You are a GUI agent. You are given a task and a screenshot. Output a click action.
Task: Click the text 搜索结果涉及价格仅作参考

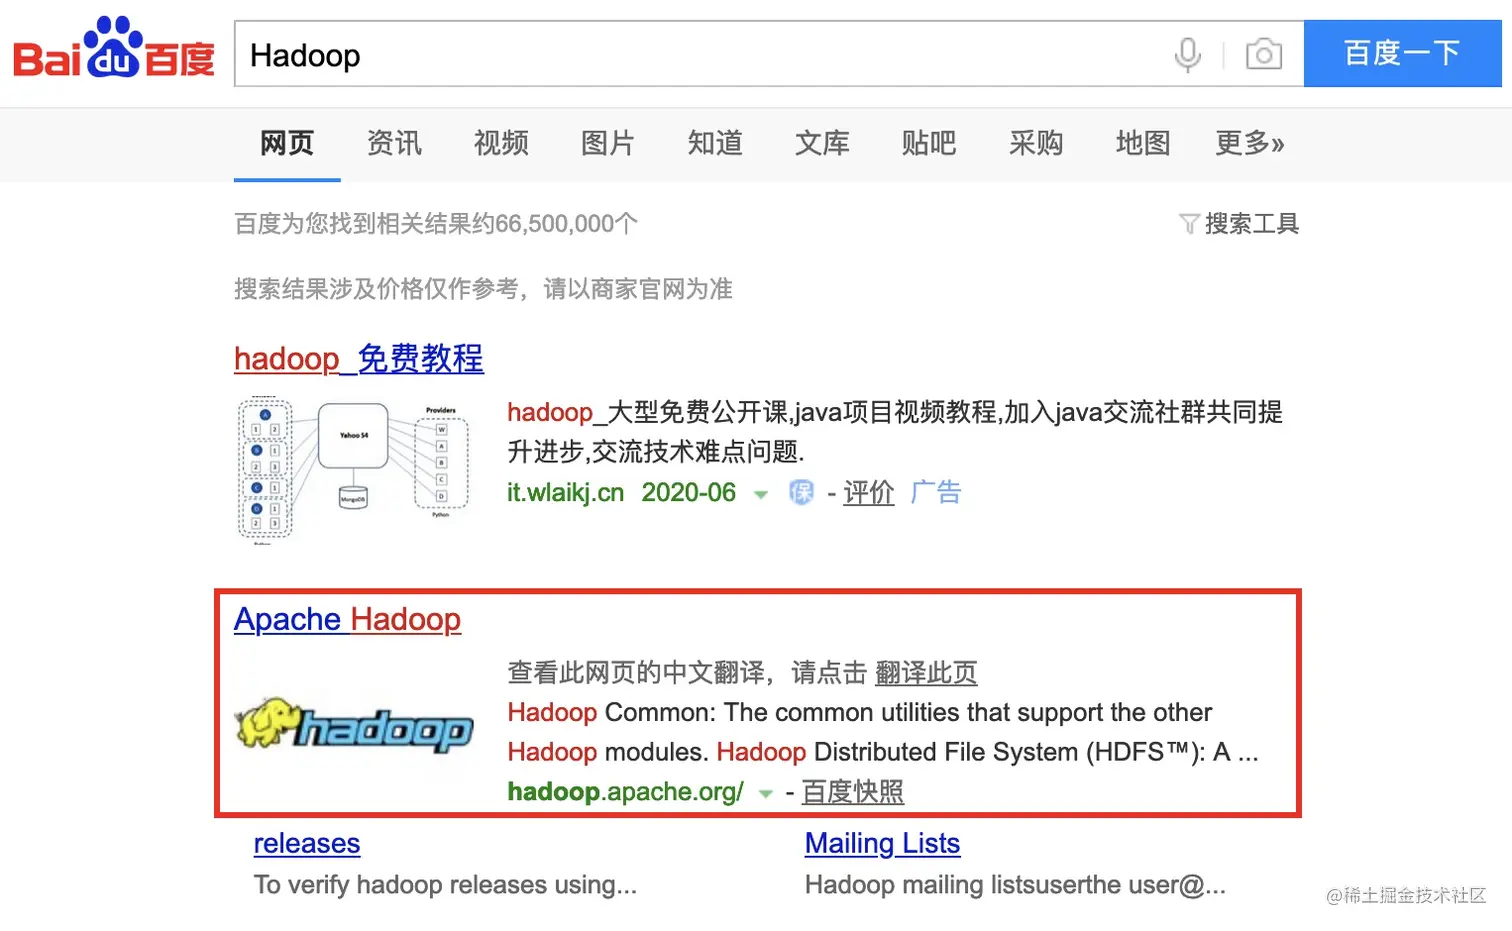point(377,289)
